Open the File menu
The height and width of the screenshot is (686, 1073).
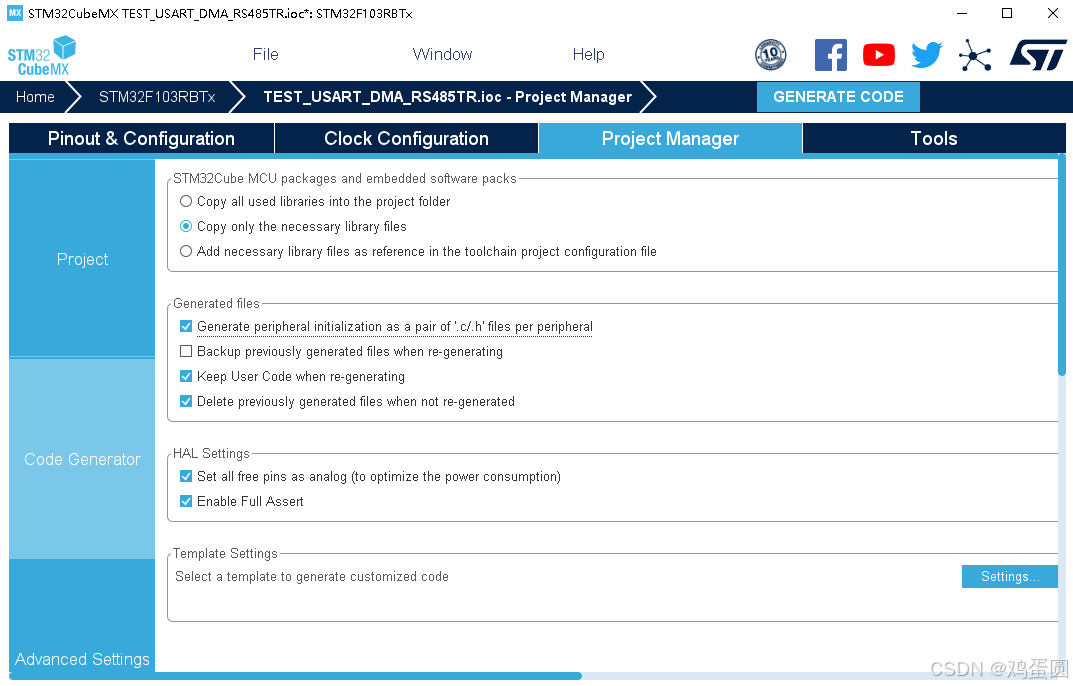[266, 54]
